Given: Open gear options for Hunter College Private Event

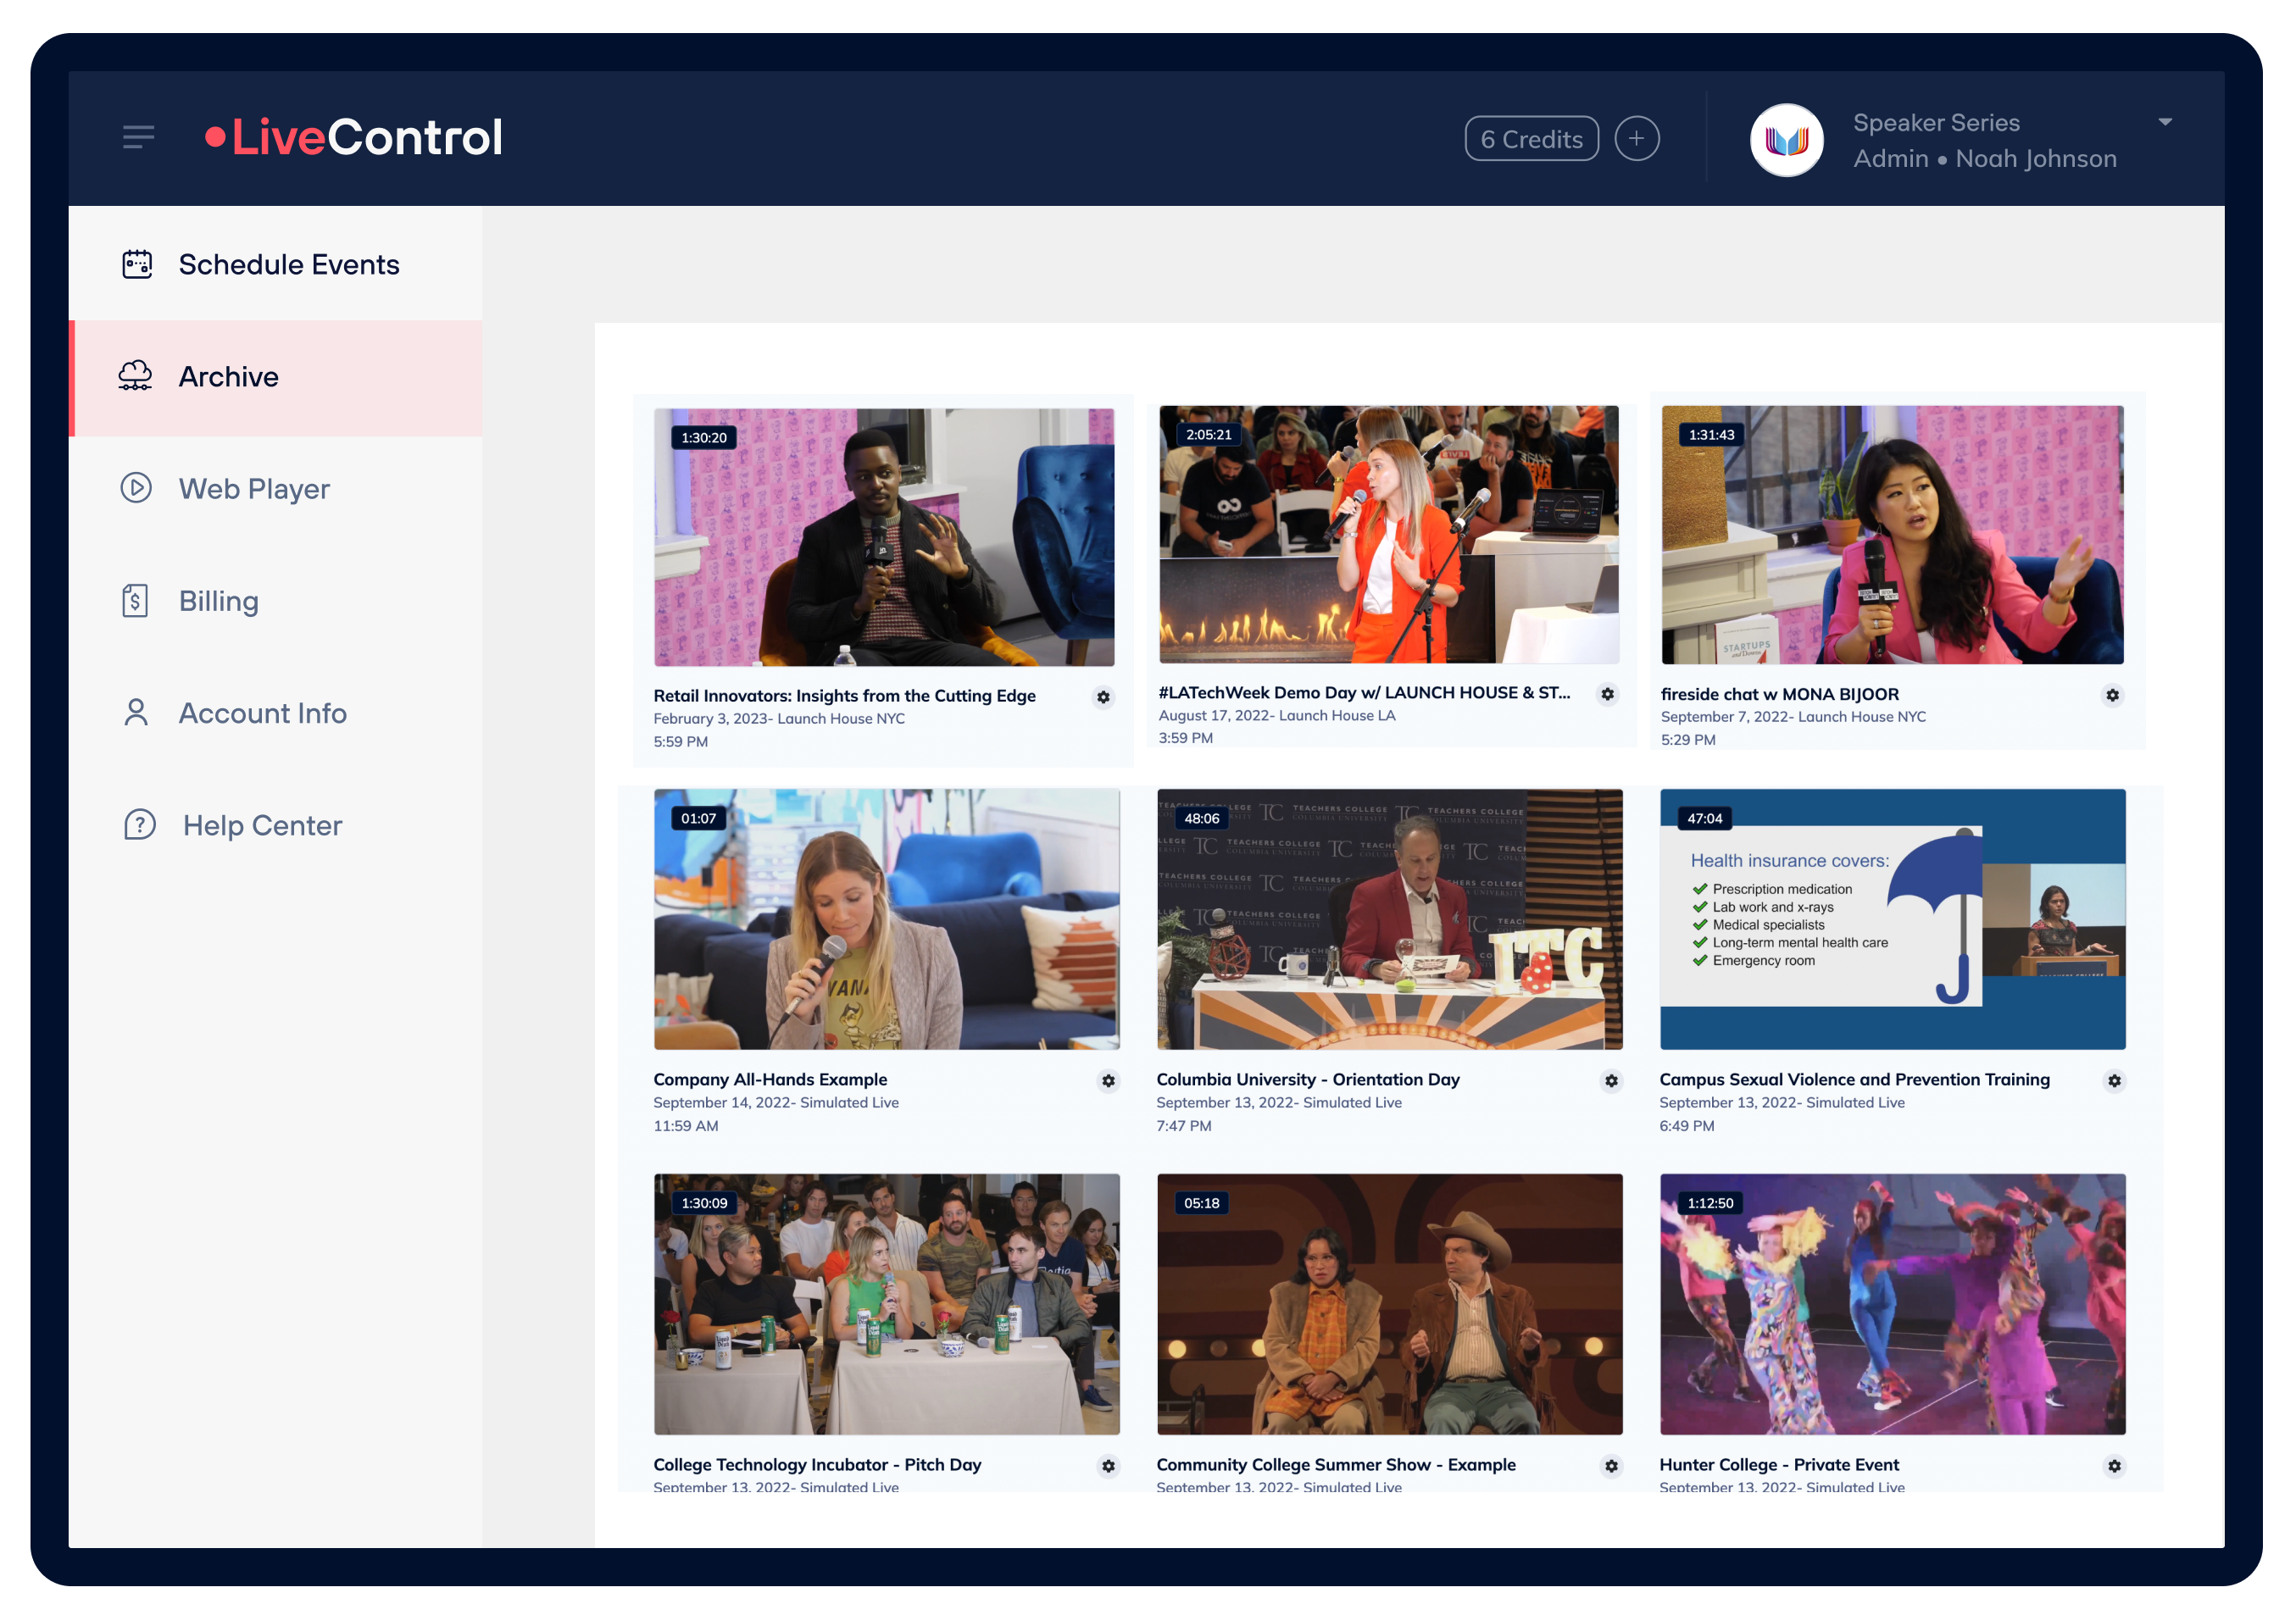Looking at the screenshot, I should pos(2114,1466).
